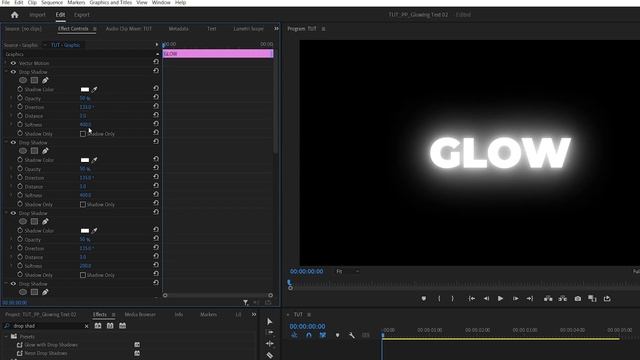
Task: Select the Razor tool
Action: [x=269, y=355]
